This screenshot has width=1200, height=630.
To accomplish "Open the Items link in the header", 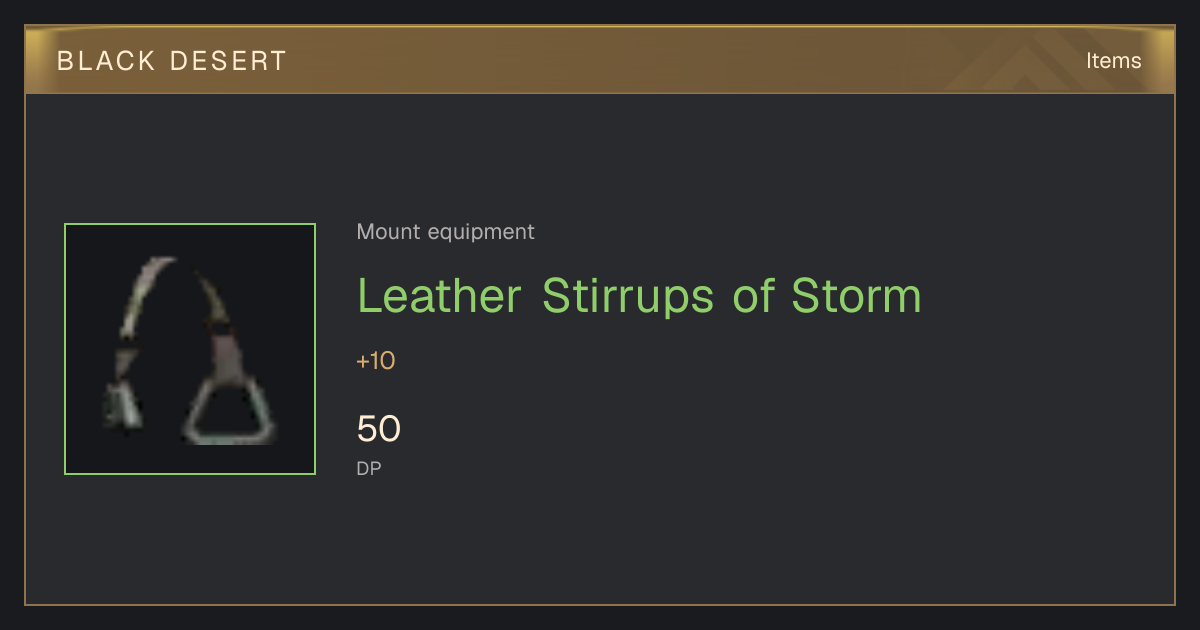I will click(1113, 60).
